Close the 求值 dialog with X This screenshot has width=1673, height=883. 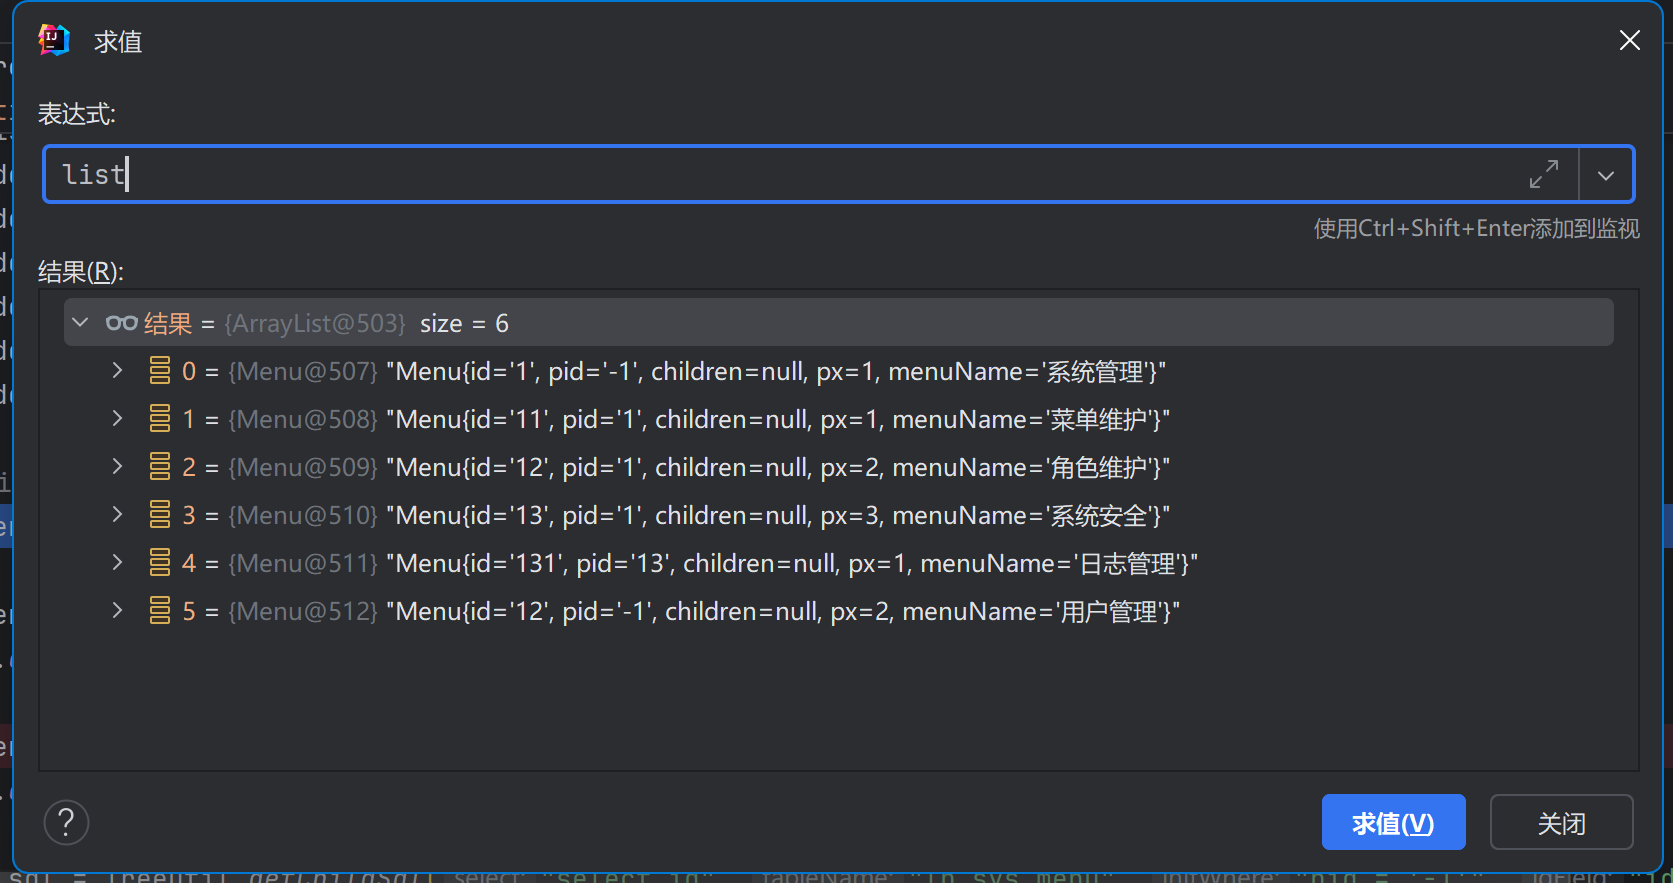pyautogui.click(x=1629, y=40)
